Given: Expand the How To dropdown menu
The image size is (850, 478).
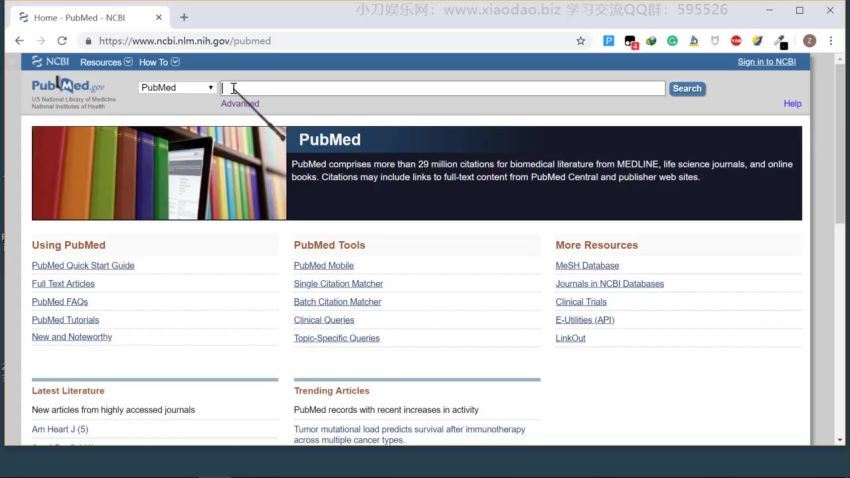Looking at the screenshot, I should click(159, 62).
